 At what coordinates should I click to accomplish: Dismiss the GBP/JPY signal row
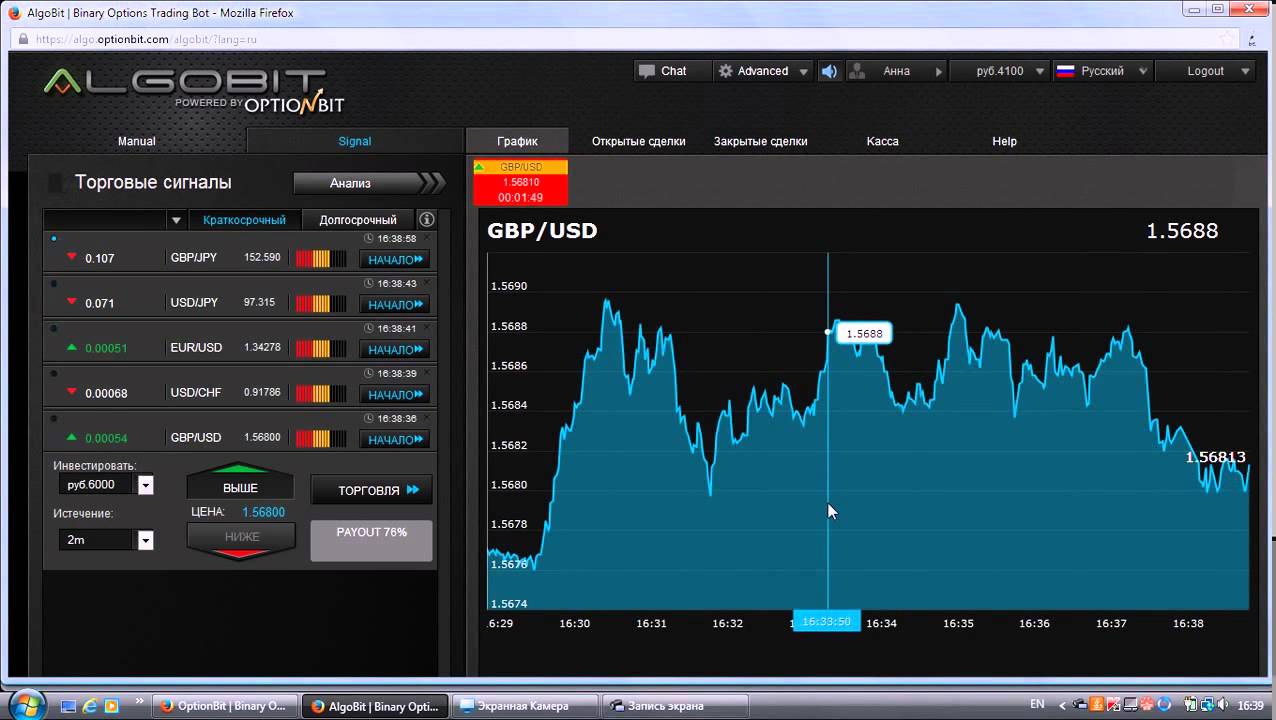pyautogui.click(x=427, y=238)
